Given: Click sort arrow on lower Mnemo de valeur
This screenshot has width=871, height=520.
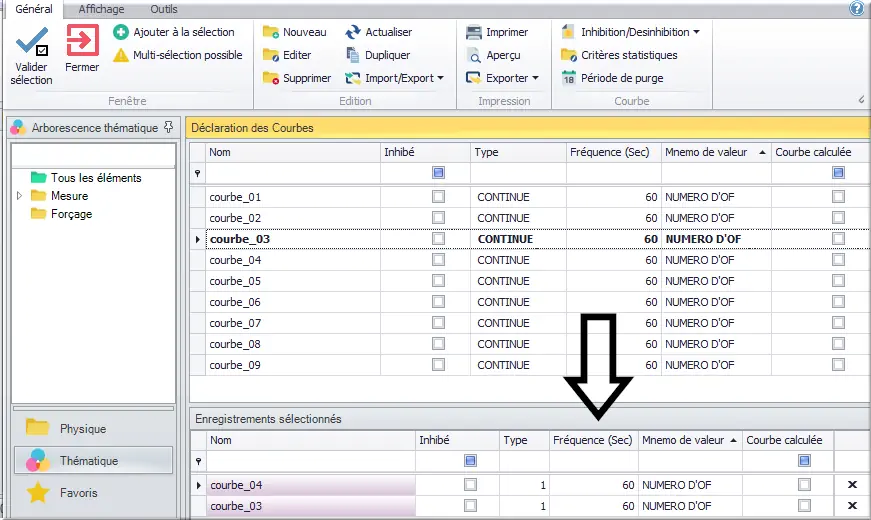Looking at the screenshot, I should tap(733, 441).
